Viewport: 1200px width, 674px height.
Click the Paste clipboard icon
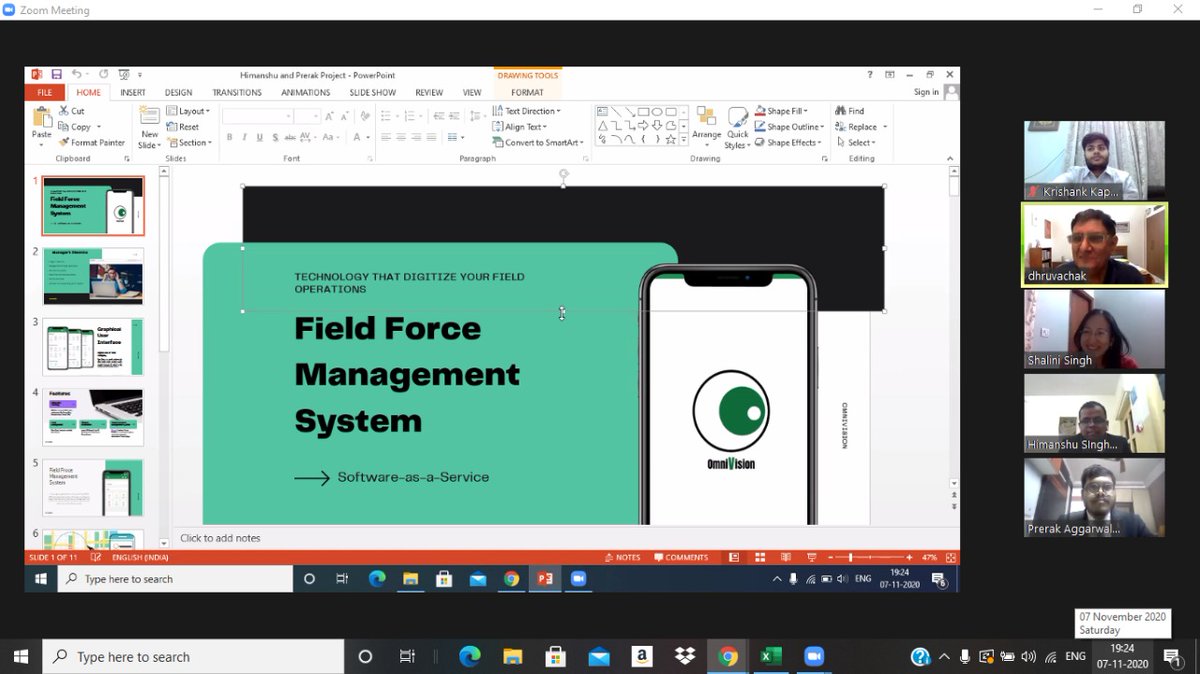(41, 118)
